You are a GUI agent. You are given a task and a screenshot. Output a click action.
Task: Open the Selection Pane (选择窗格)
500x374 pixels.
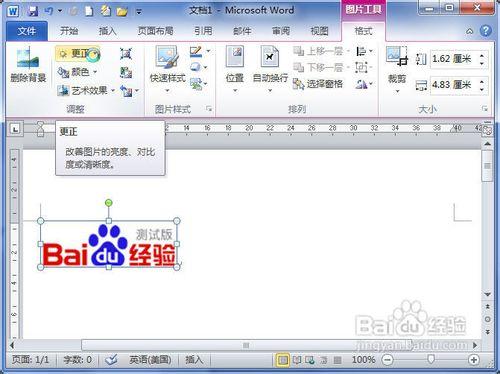[318, 84]
